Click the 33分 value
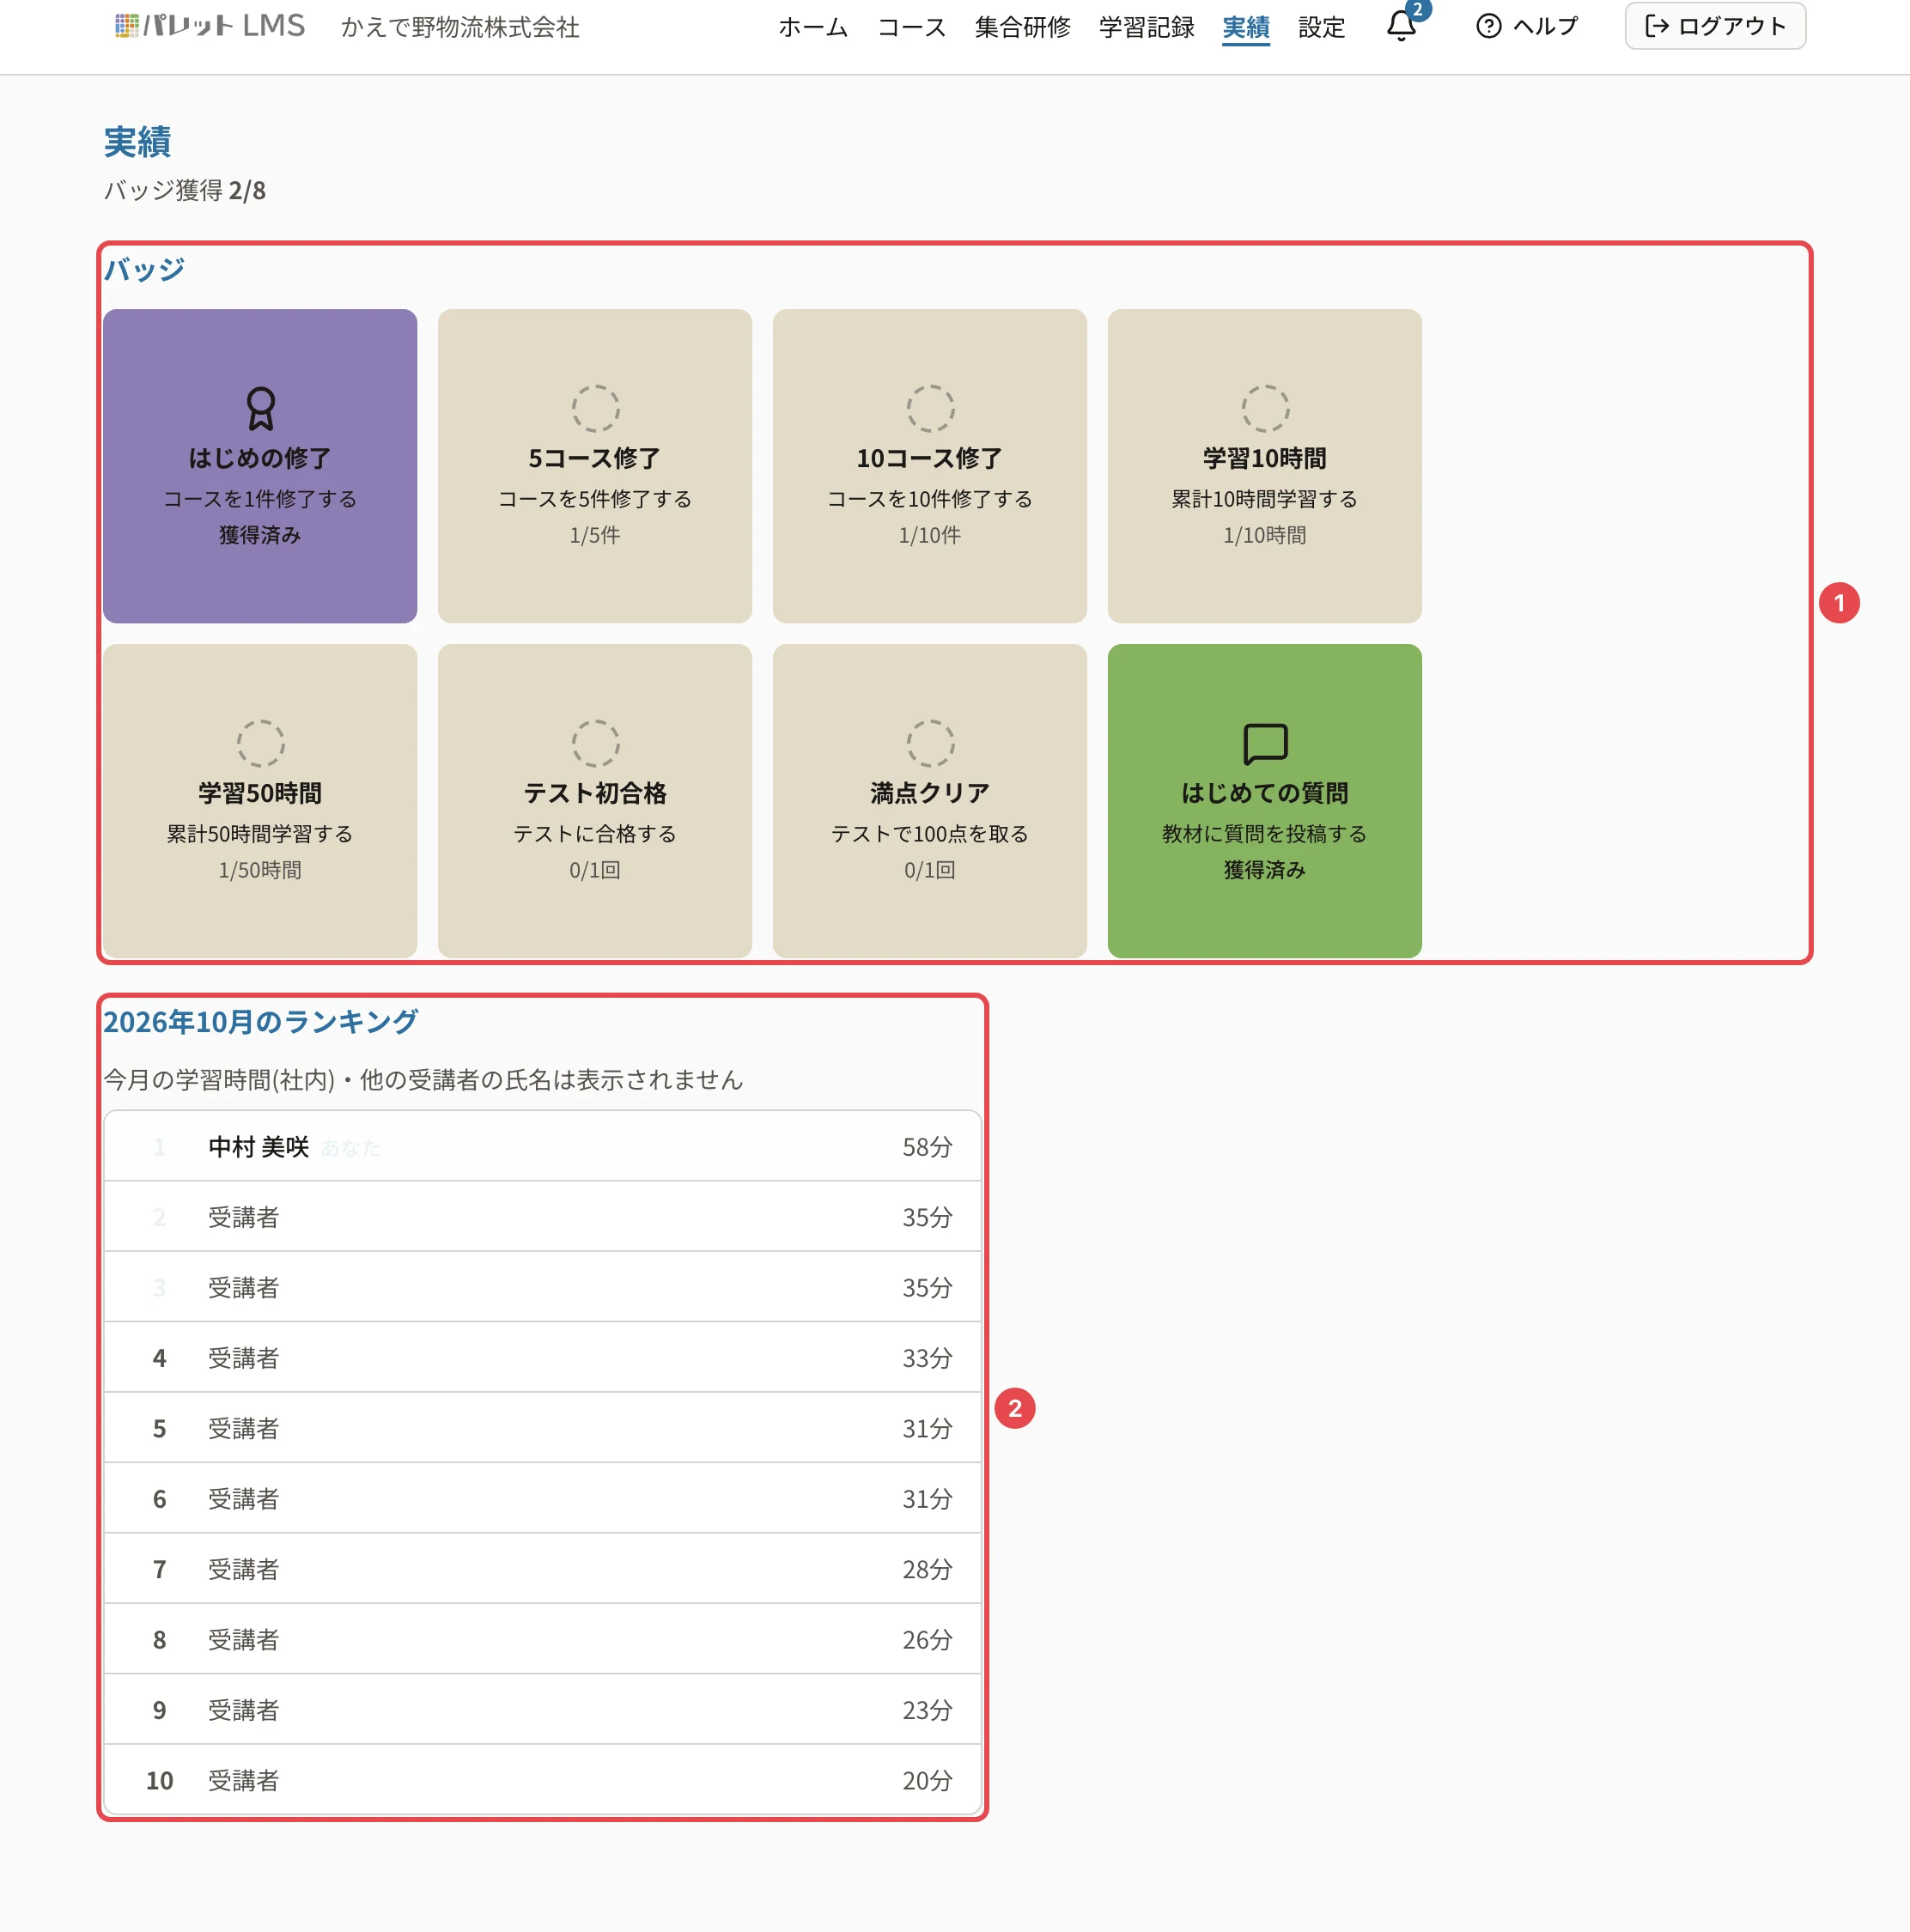 click(927, 1358)
